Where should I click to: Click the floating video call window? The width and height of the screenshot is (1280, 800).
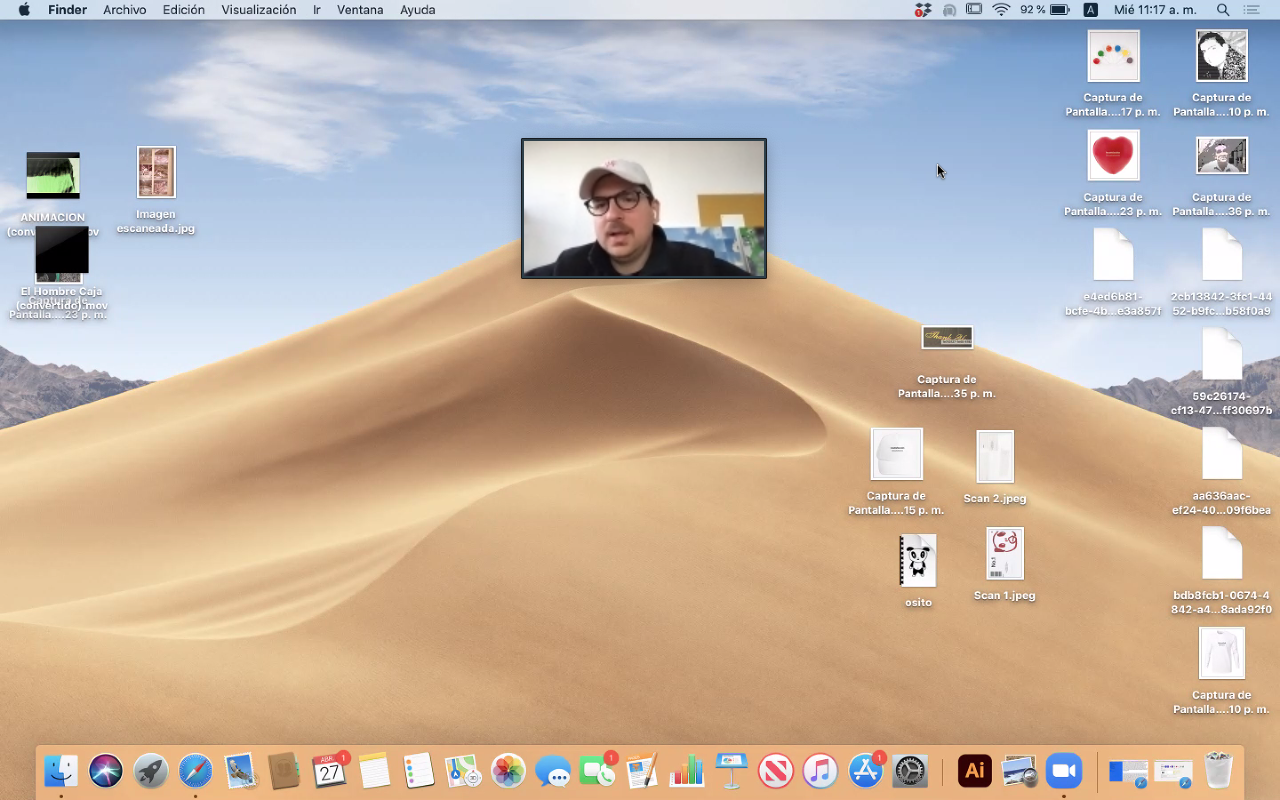click(x=644, y=208)
